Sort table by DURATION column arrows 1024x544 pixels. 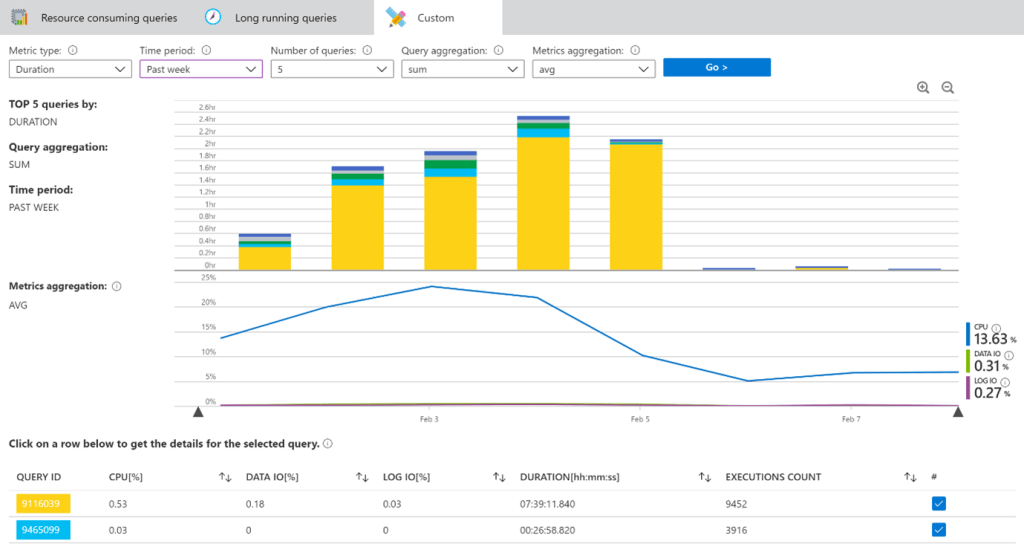click(x=705, y=477)
